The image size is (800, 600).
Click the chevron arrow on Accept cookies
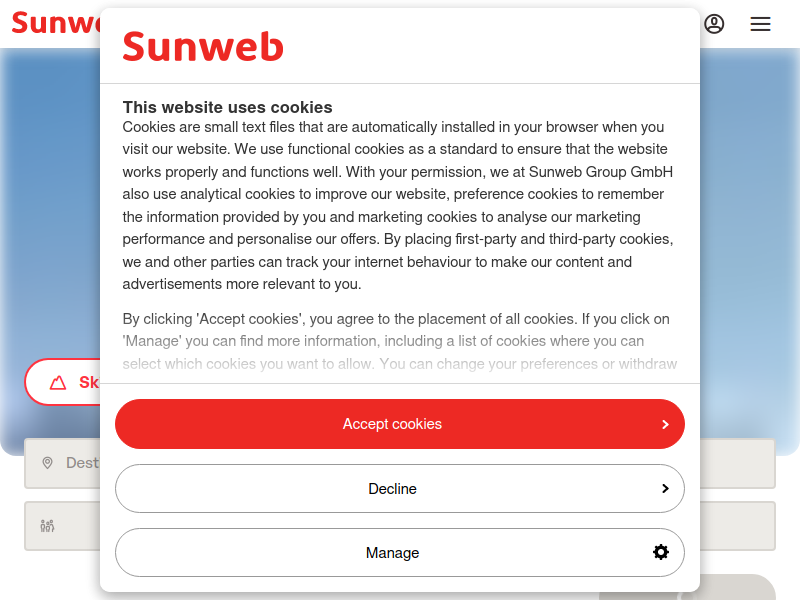point(665,424)
